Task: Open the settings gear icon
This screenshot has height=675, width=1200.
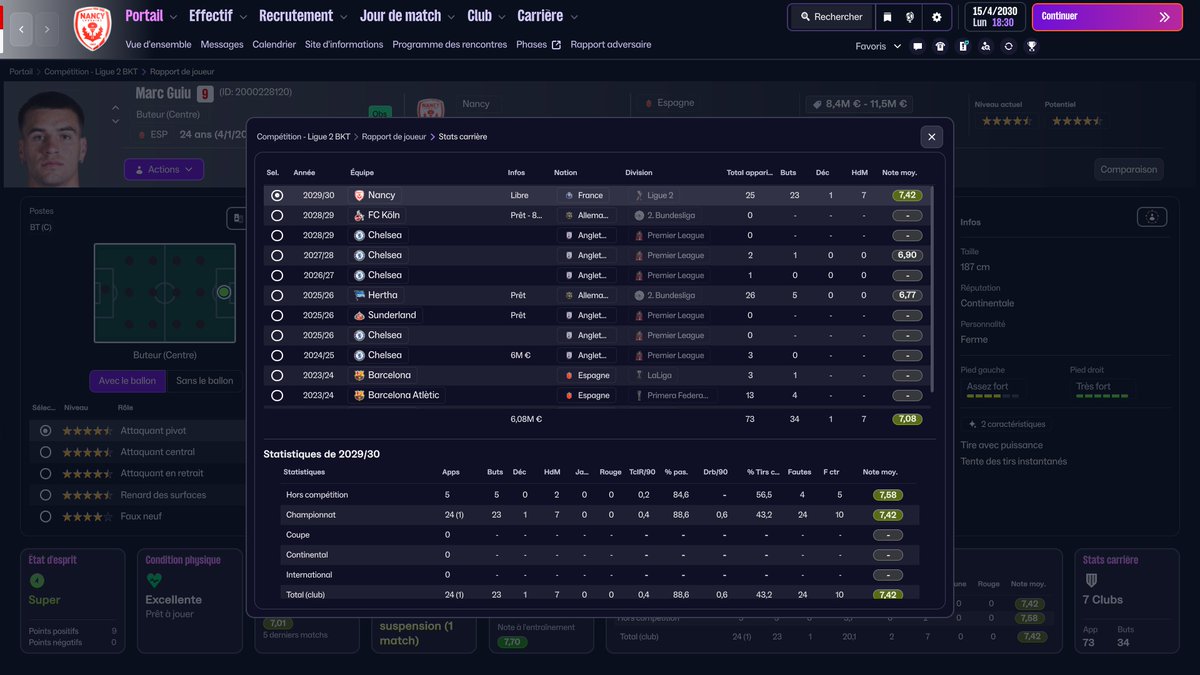Action: 937,17
